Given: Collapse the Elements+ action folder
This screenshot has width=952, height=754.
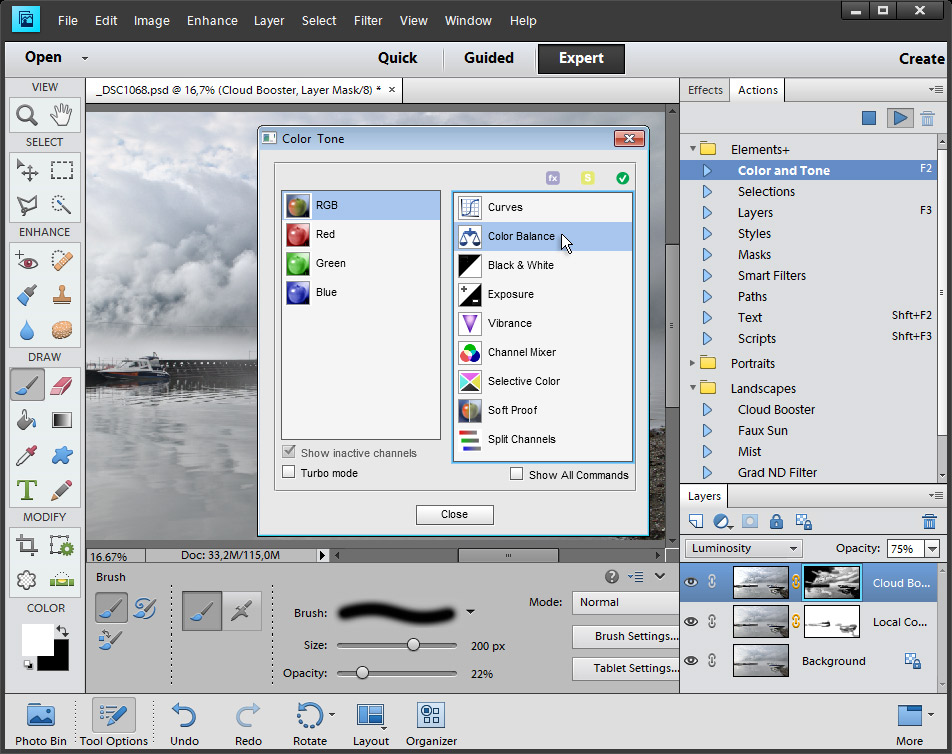Looking at the screenshot, I should pos(693,149).
